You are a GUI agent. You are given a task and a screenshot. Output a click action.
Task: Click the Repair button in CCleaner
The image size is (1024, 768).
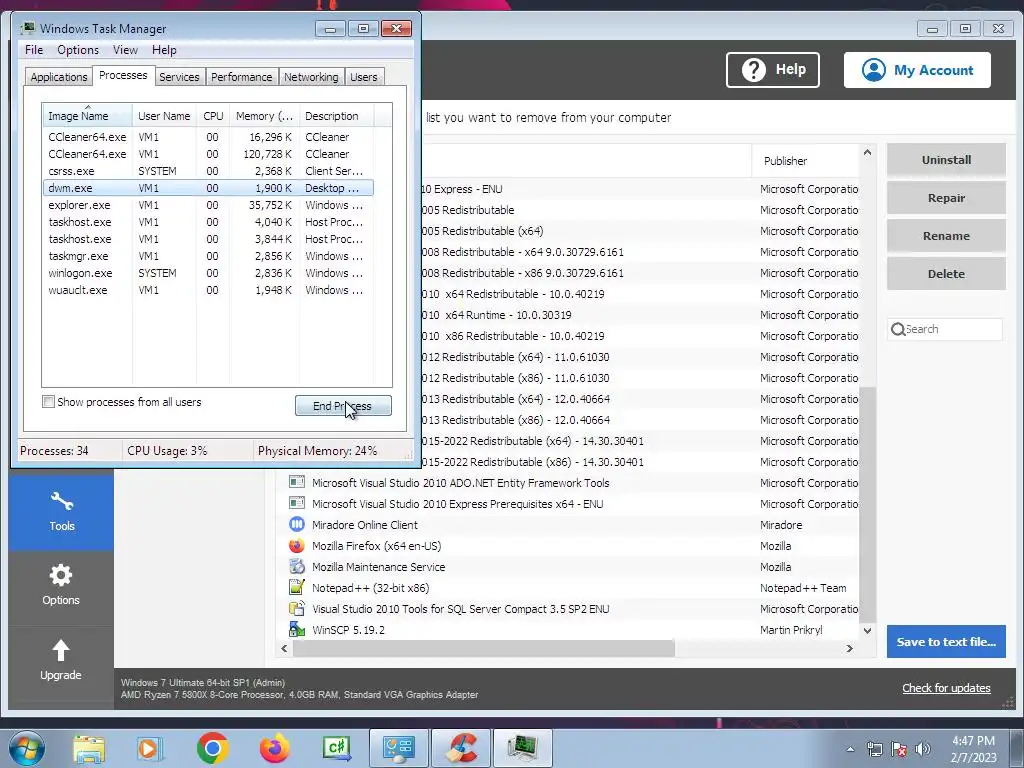[946, 198]
